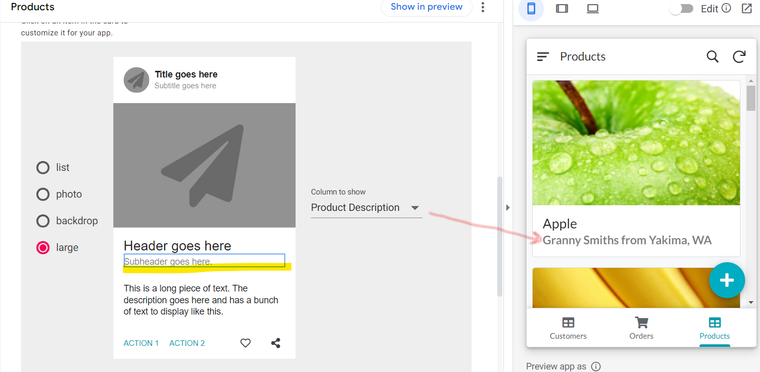Open preview in new window icon
This screenshot has width=760, height=372.
point(746,8)
